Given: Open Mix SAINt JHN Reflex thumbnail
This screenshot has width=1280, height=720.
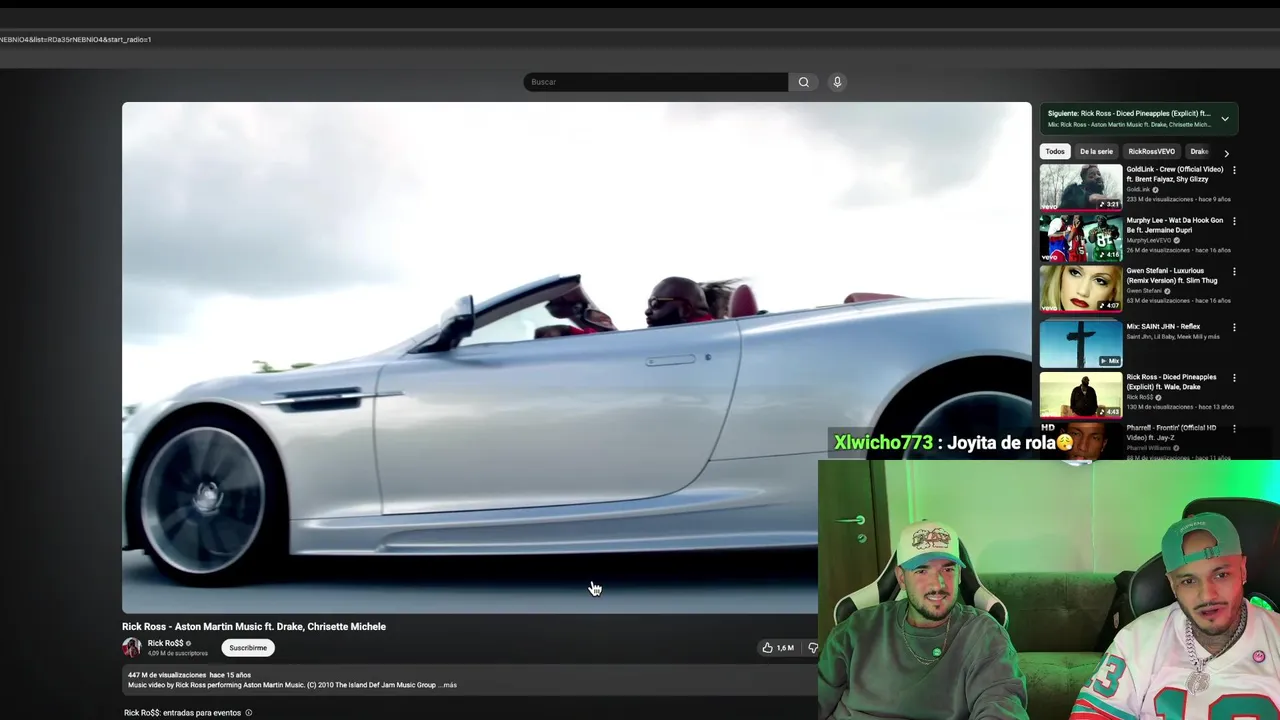Looking at the screenshot, I should click(1081, 344).
